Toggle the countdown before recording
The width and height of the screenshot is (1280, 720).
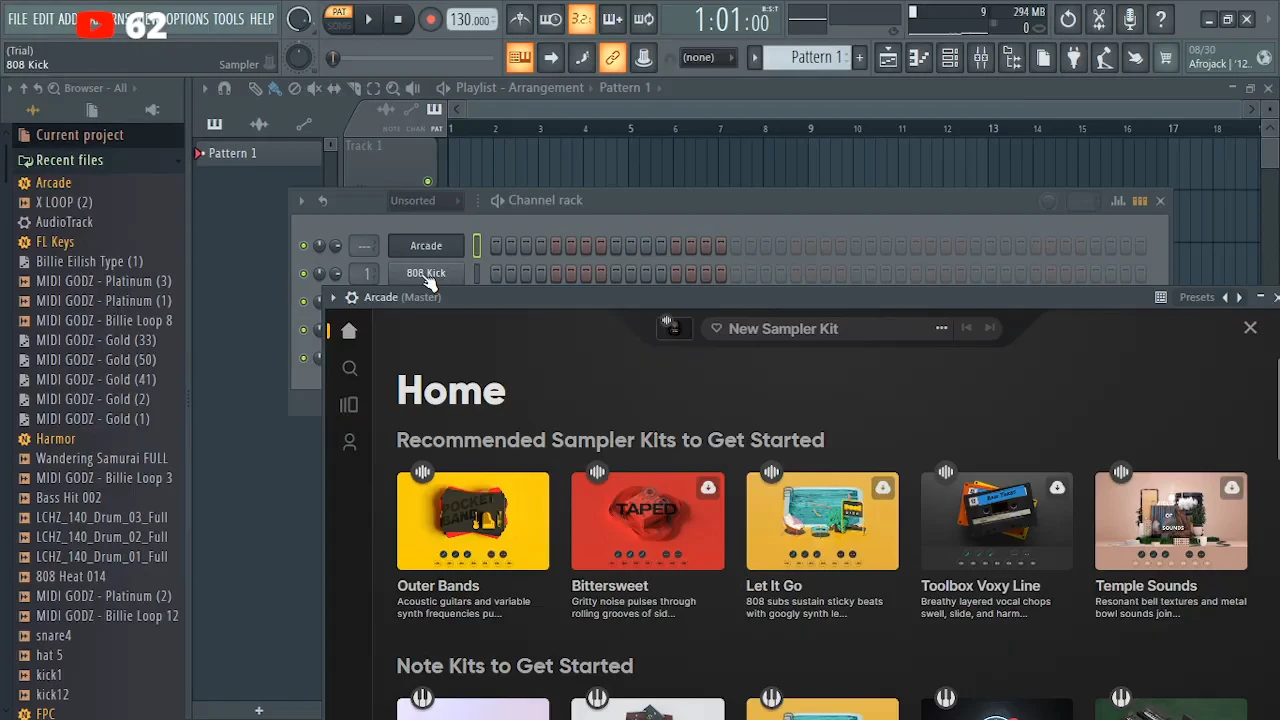point(582,19)
